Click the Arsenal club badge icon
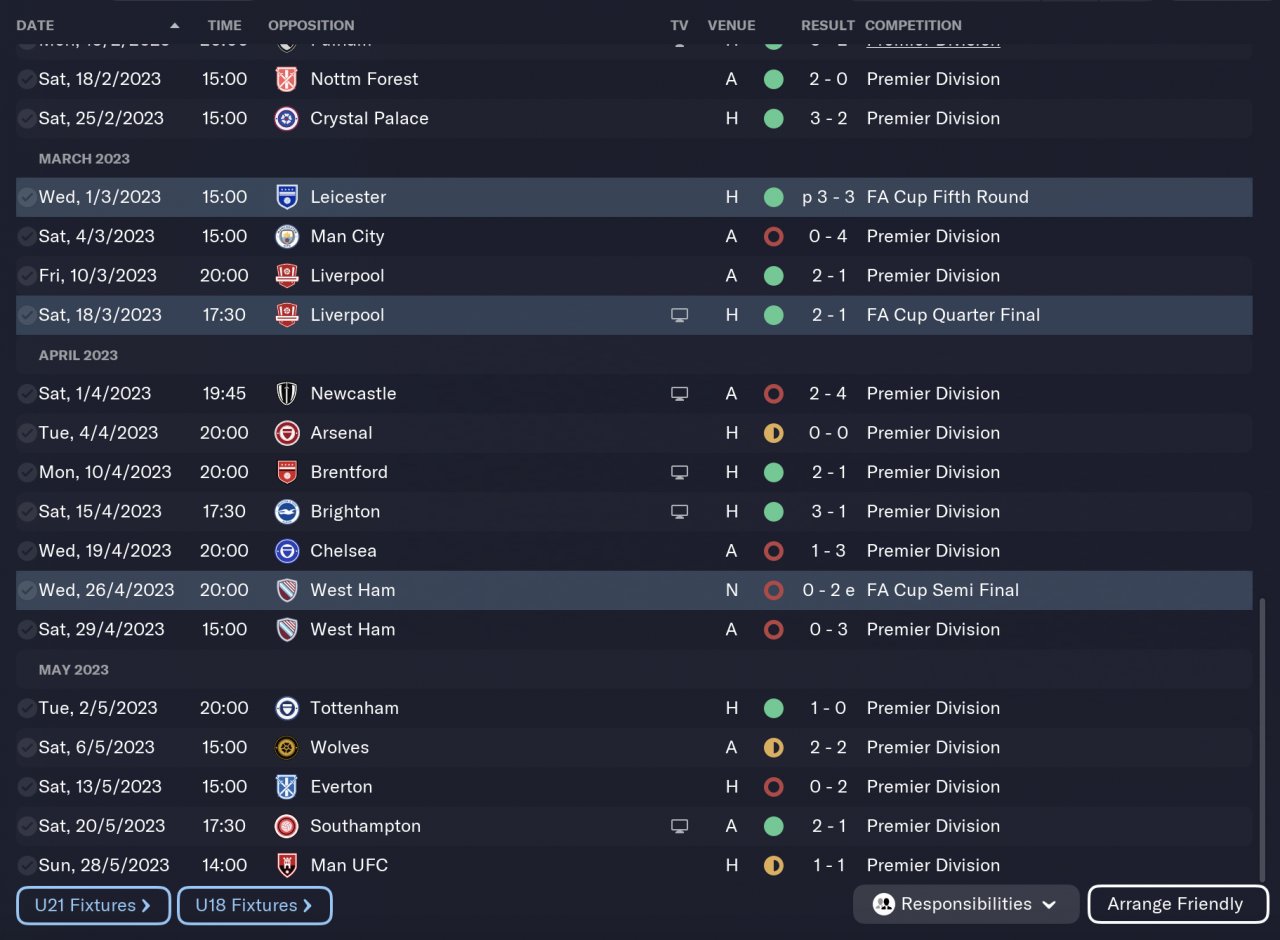 pos(287,433)
